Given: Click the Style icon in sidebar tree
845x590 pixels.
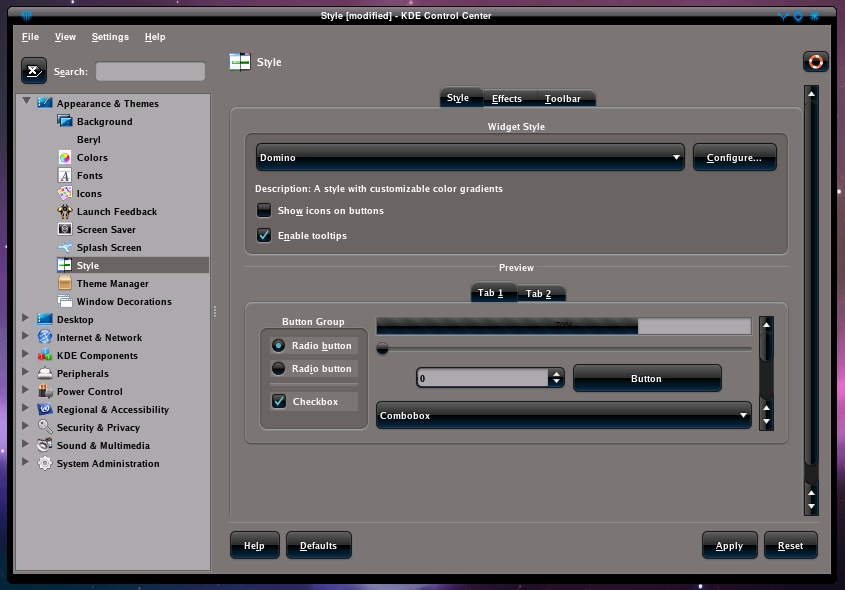Looking at the screenshot, I should click(65, 265).
